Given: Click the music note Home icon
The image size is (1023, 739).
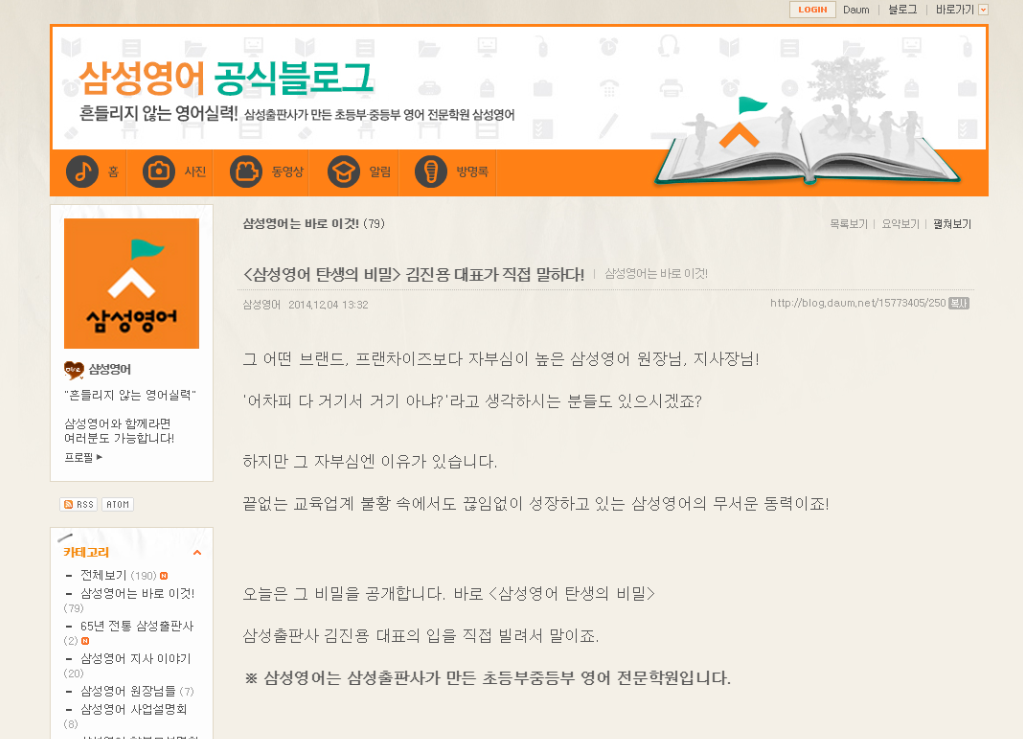Looking at the screenshot, I should [x=82, y=172].
